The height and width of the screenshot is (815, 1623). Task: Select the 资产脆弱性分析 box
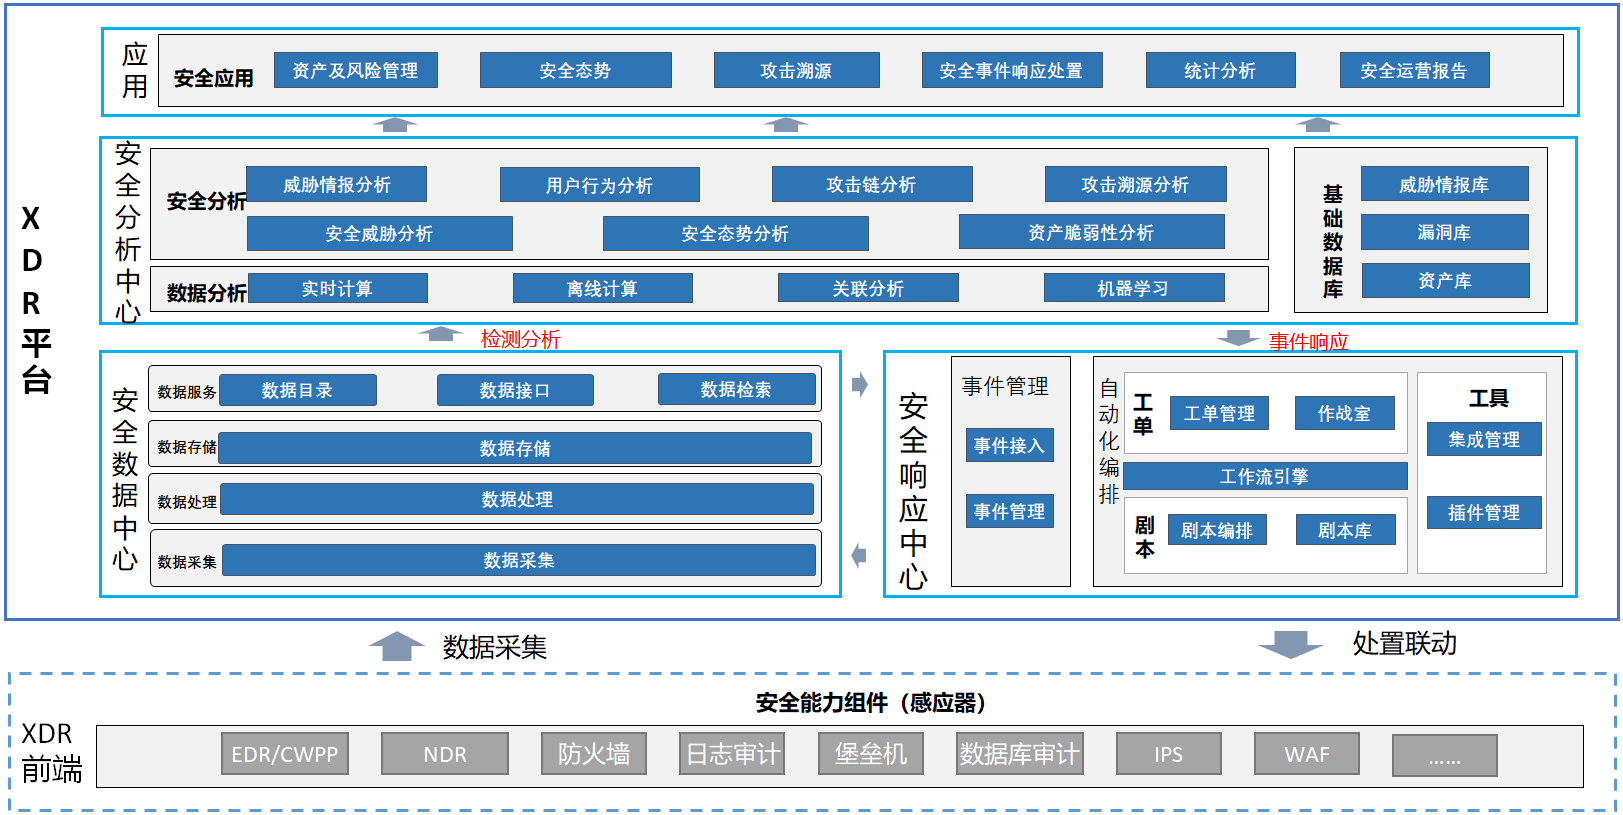pyautogui.click(x=1091, y=232)
